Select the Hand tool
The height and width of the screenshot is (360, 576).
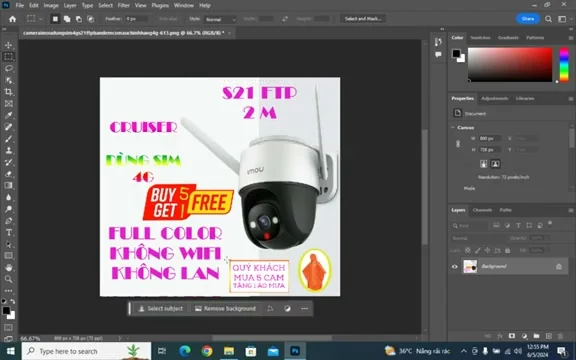click(x=8, y=267)
